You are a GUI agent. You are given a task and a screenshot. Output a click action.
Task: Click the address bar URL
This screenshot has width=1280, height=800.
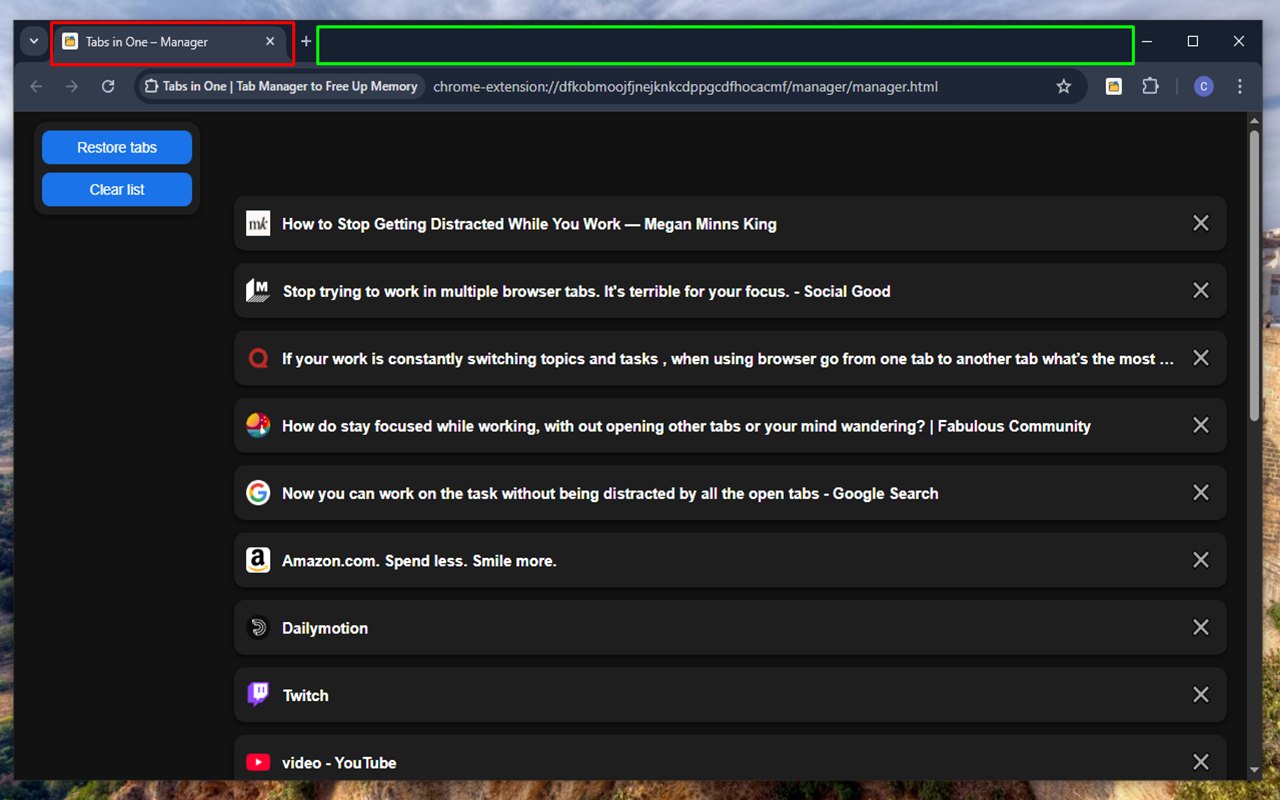pyautogui.click(x=685, y=86)
